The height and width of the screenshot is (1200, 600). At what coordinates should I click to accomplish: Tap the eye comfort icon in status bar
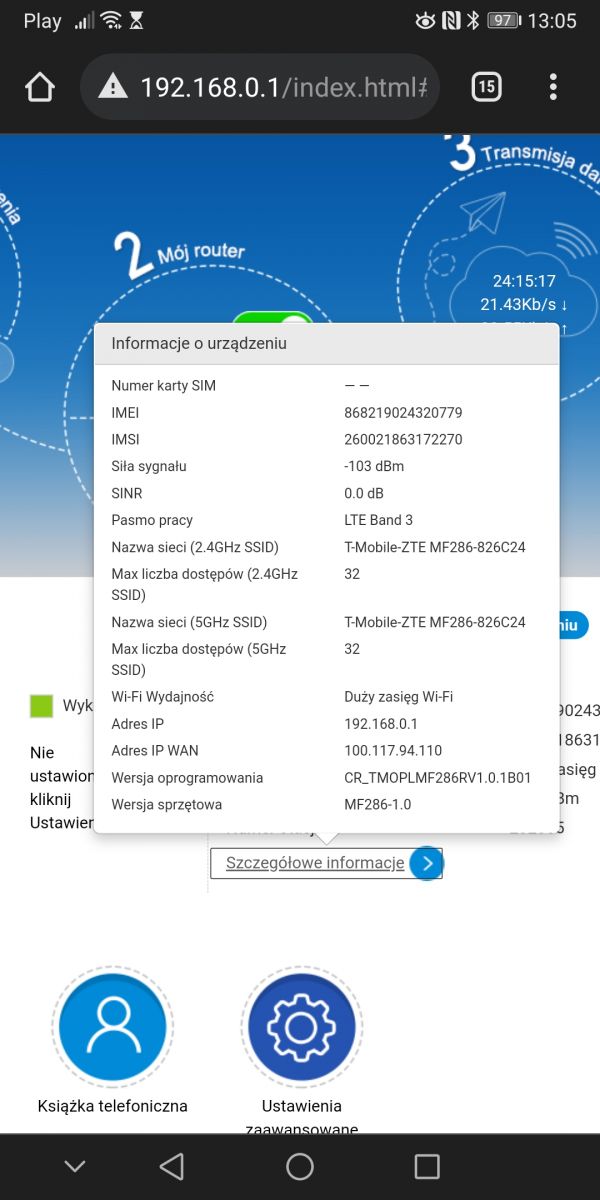tap(426, 20)
